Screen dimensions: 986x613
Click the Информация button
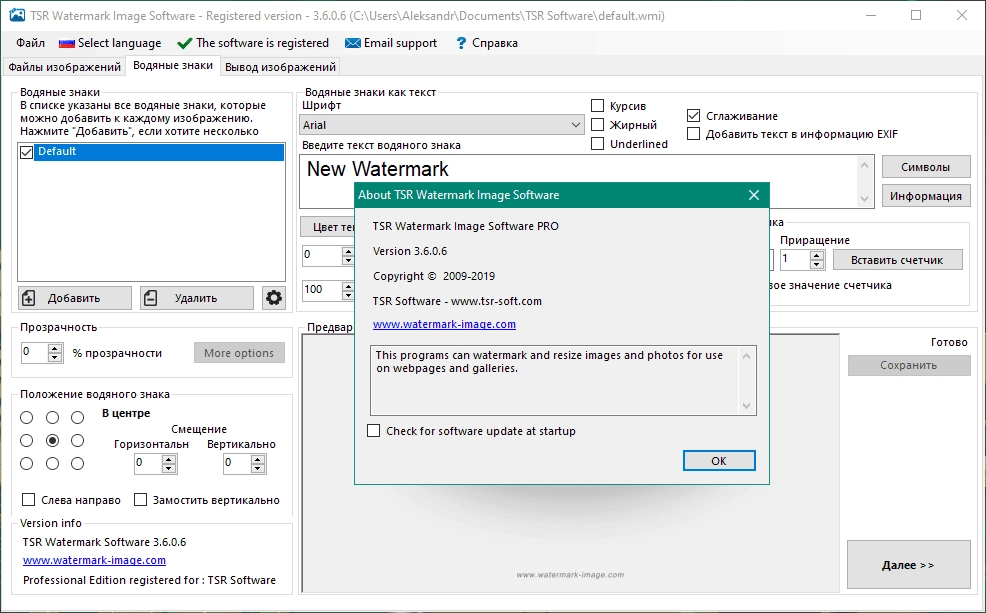[926, 196]
